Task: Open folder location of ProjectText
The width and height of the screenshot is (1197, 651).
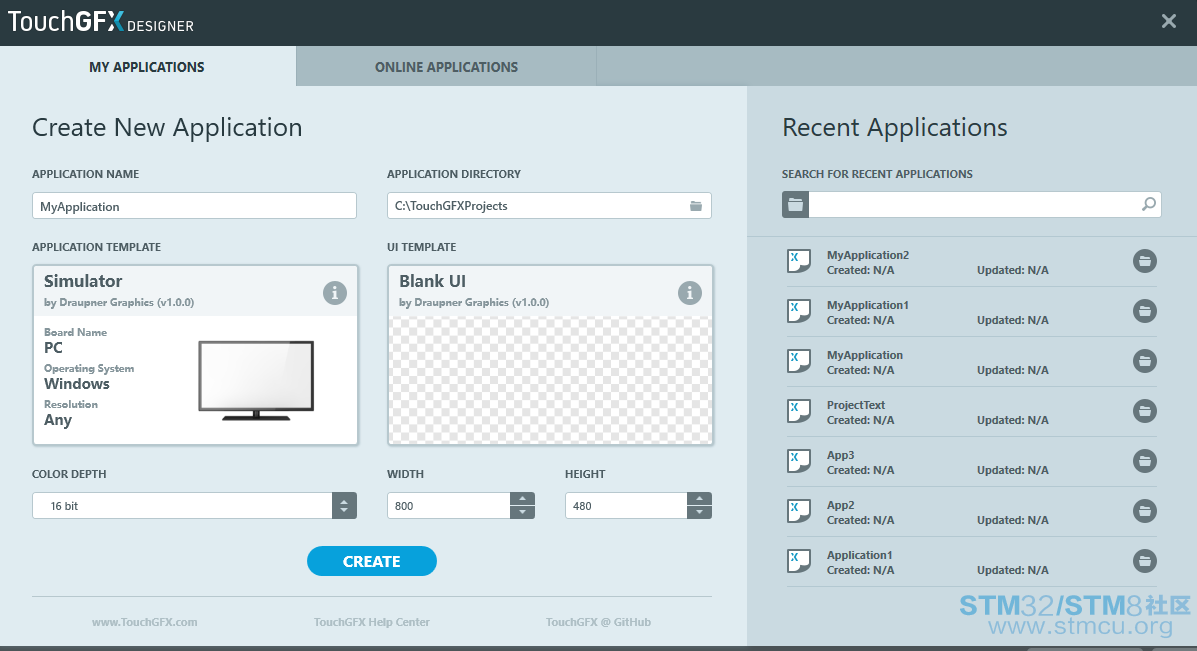Action: point(1144,411)
